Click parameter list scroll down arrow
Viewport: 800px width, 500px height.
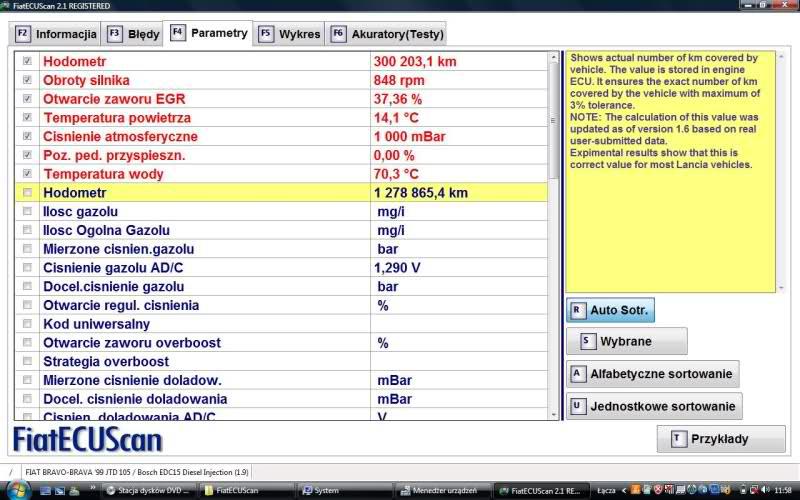tap(554, 415)
